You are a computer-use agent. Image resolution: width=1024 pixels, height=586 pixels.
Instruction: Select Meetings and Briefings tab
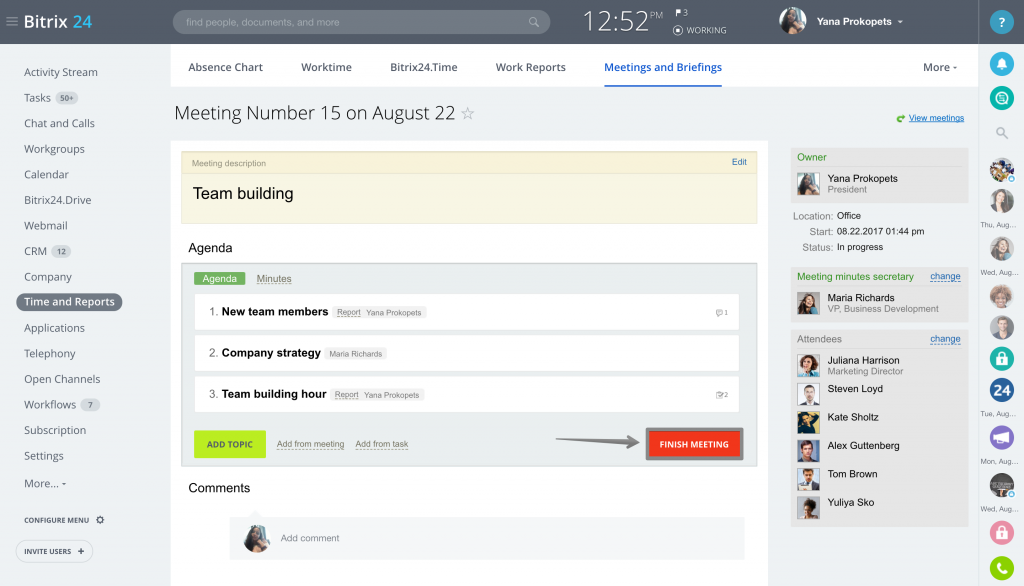[x=663, y=67]
